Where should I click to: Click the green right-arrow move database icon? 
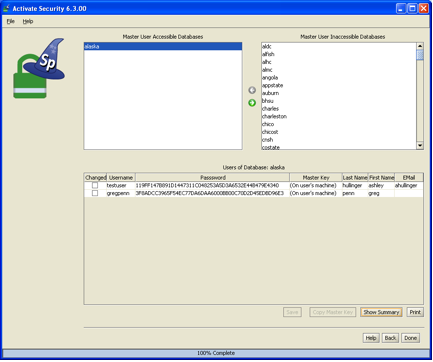[252, 103]
